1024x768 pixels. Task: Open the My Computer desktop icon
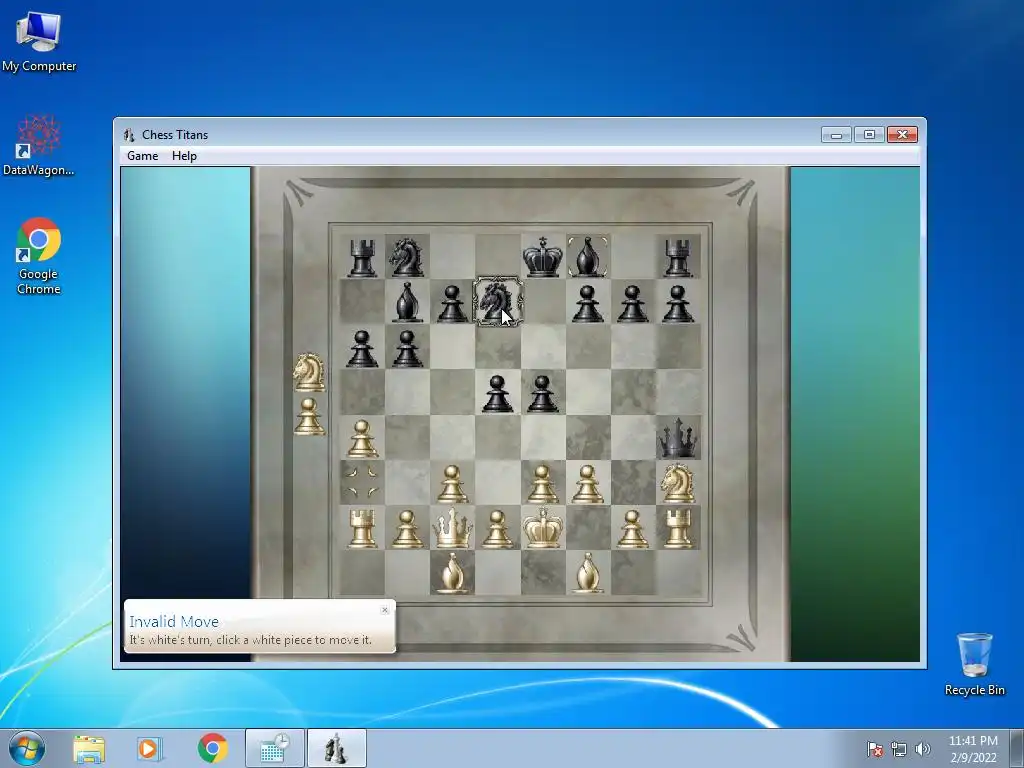[39, 42]
